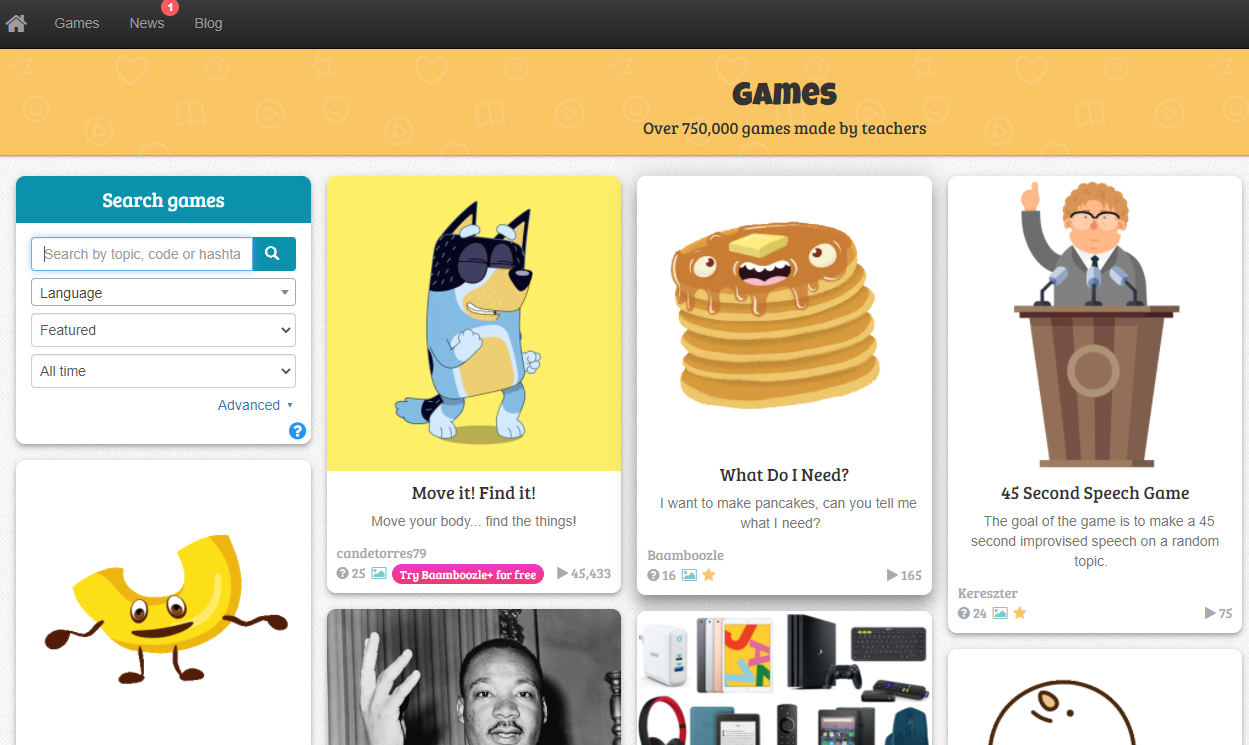Open the candetorres79 author link
1249x745 pixels.
[381, 553]
